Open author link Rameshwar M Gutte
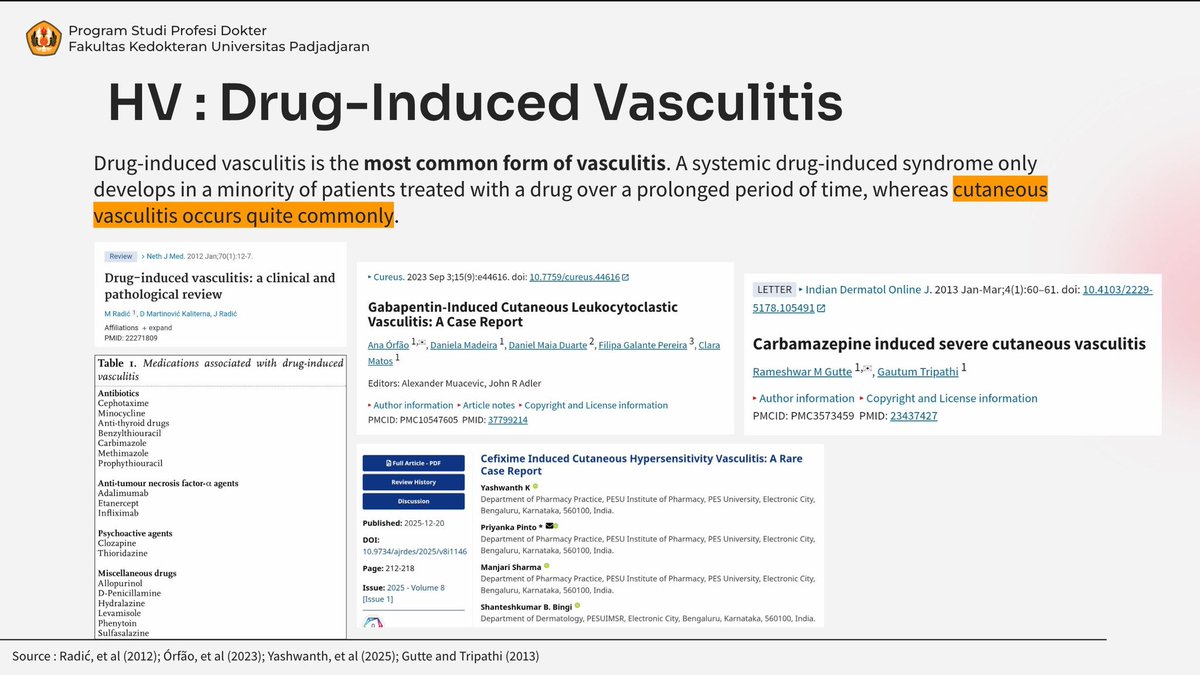 804,372
